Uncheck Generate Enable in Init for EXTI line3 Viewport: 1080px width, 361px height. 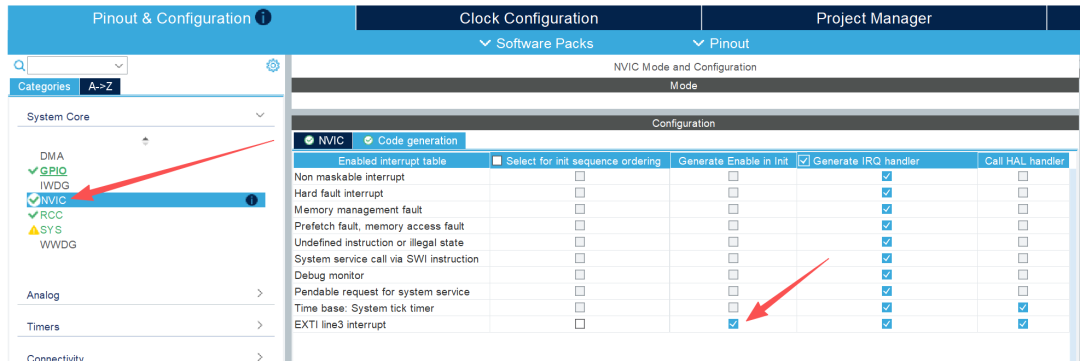(x=733, y=324)
